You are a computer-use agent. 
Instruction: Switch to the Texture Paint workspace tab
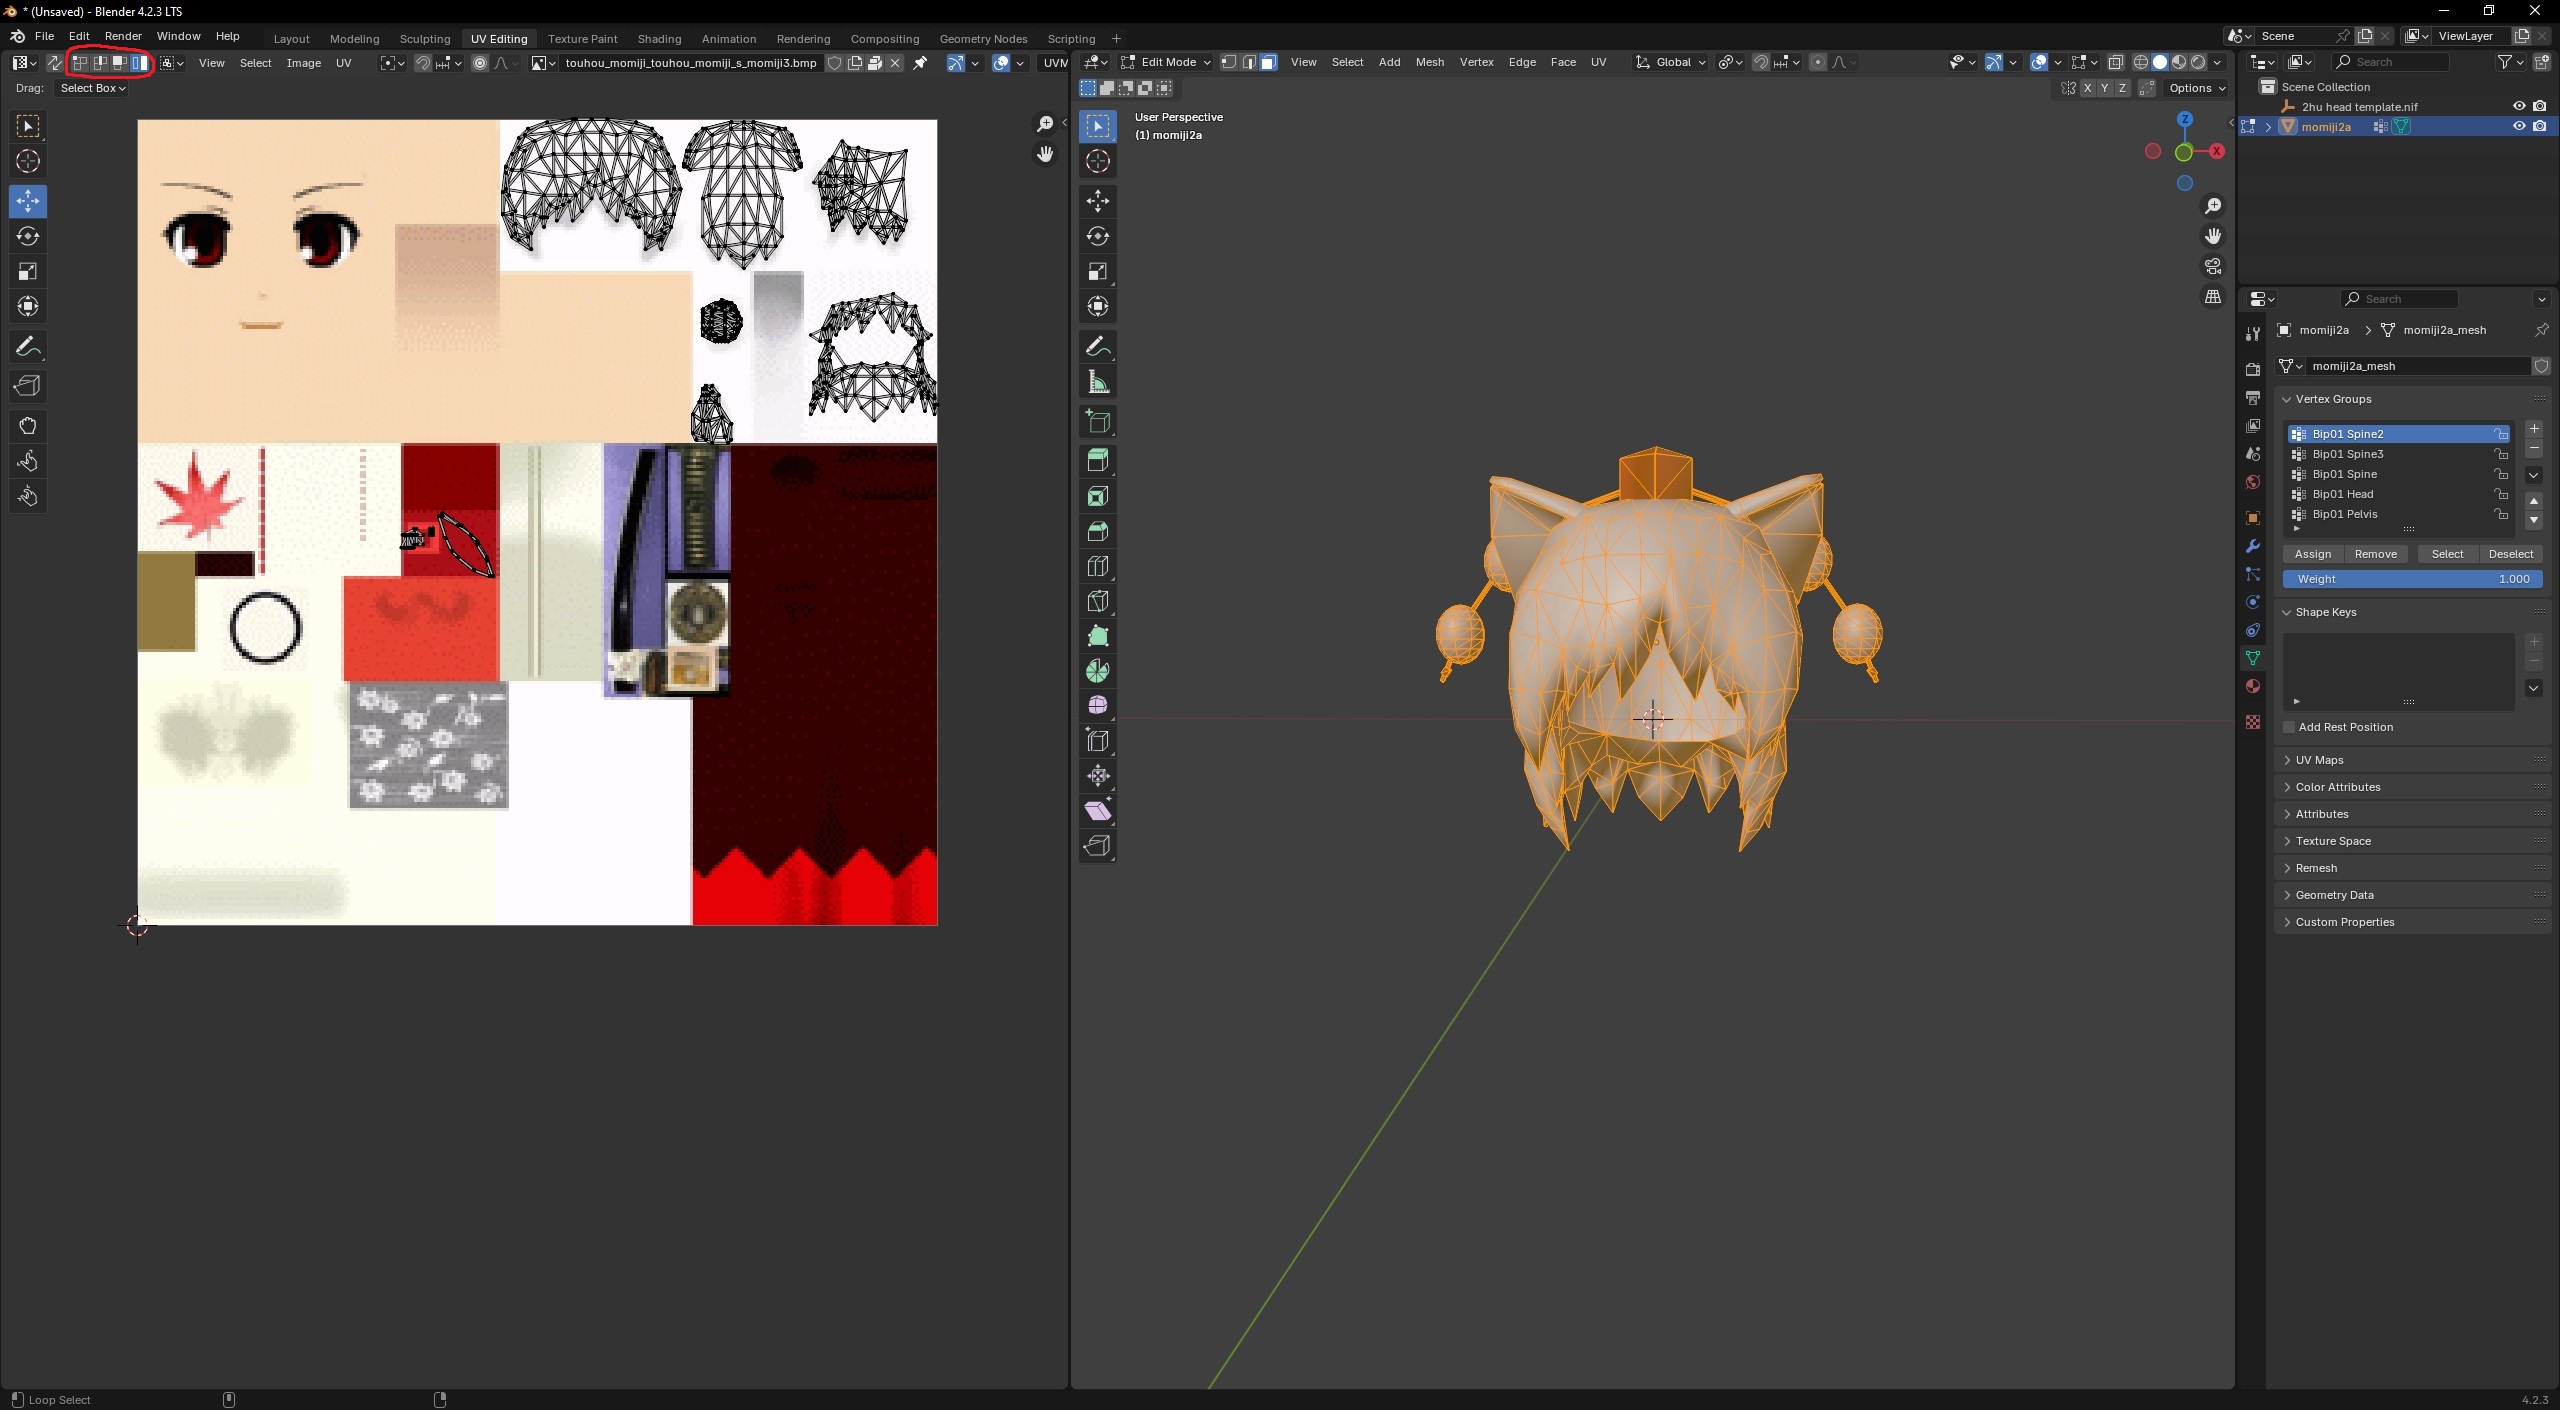point(582,39)
